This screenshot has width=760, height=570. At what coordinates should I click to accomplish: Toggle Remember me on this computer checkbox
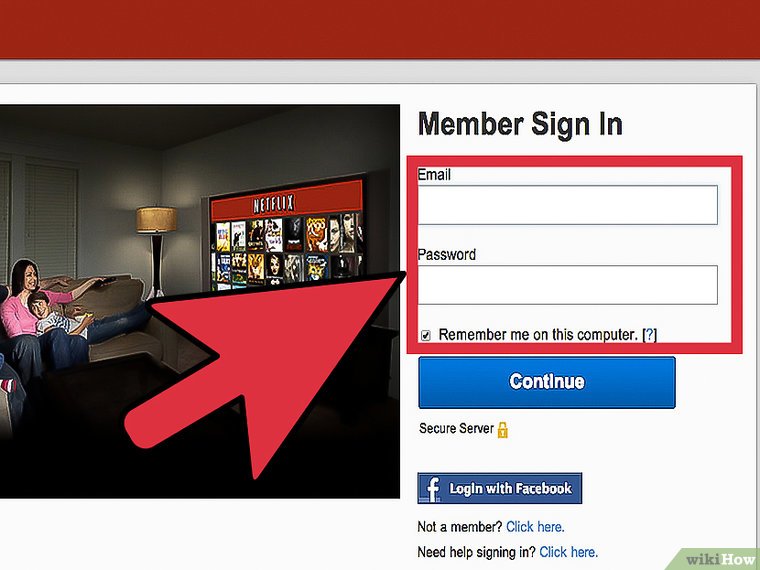426,335
